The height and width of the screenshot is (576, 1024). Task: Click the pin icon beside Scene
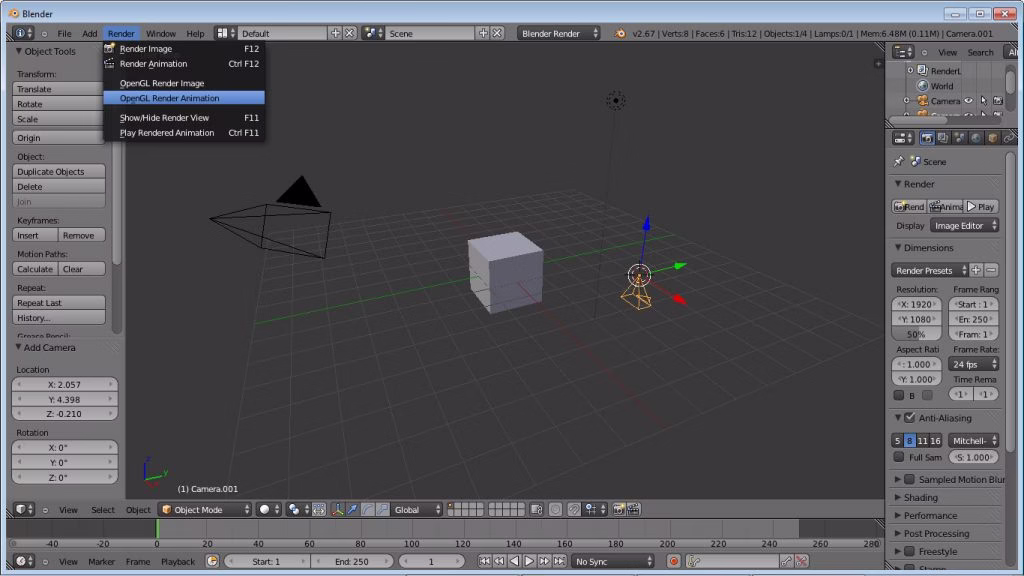[x=899, y=161]
